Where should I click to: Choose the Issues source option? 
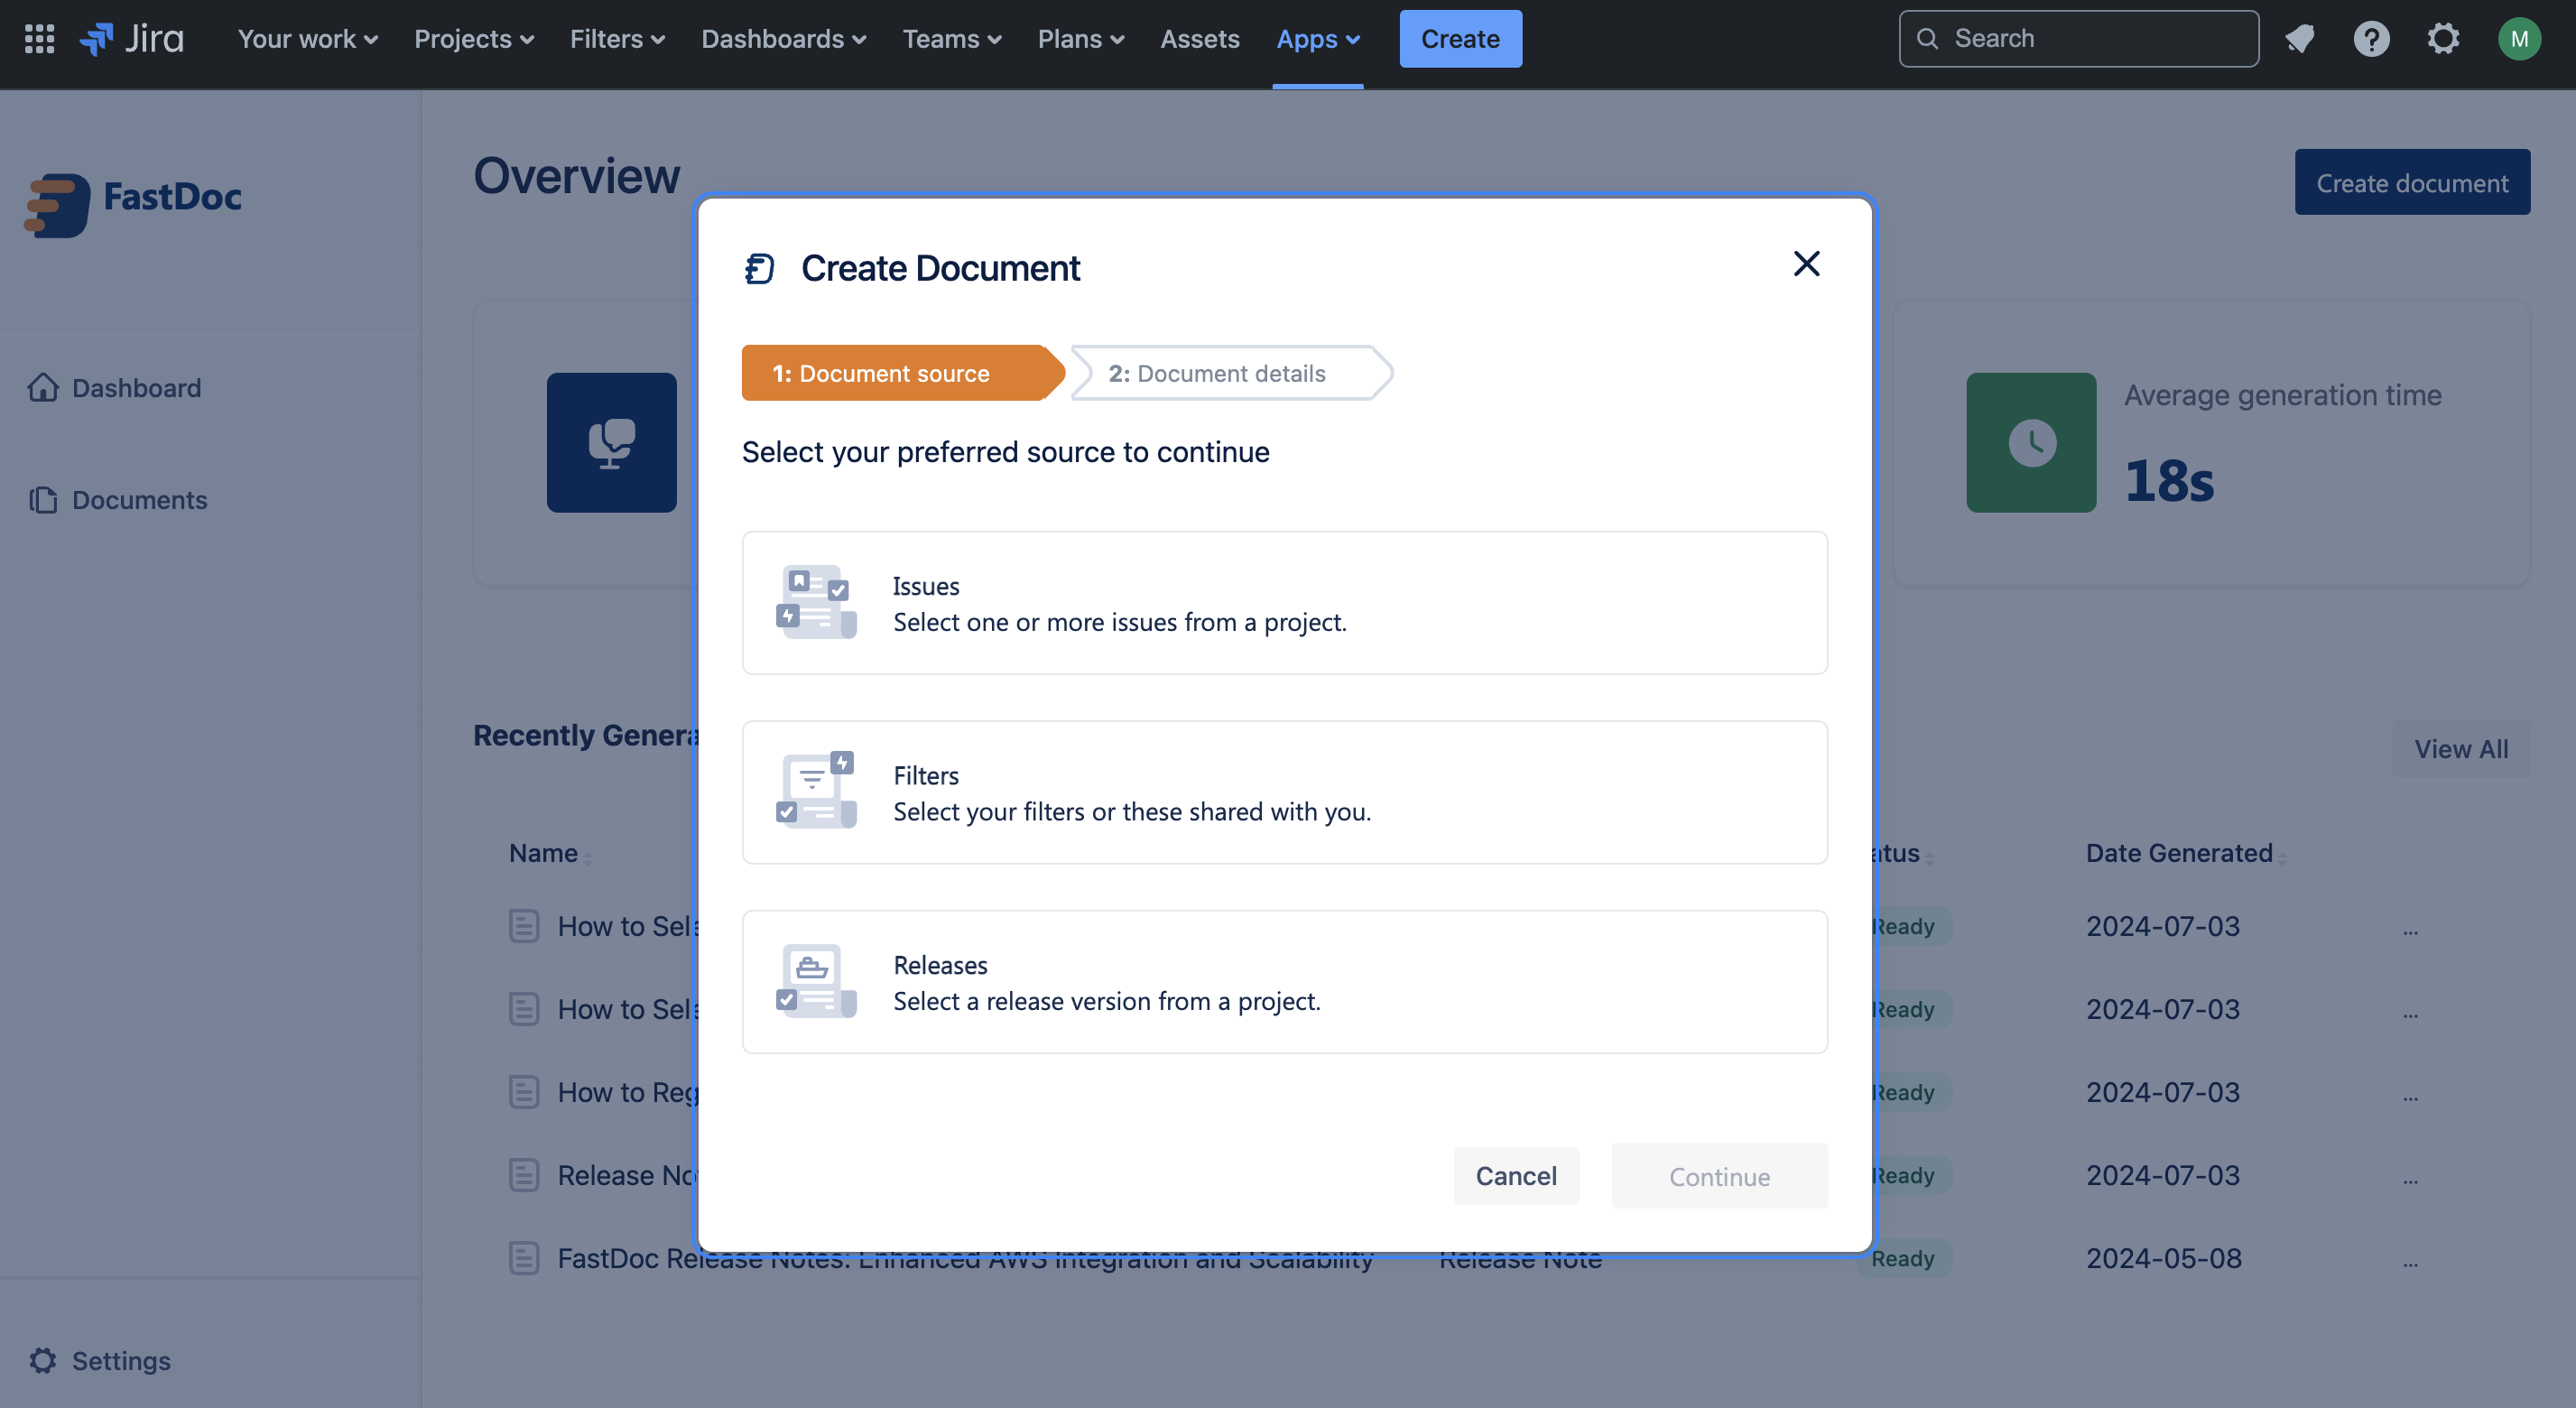(1284, 603)
